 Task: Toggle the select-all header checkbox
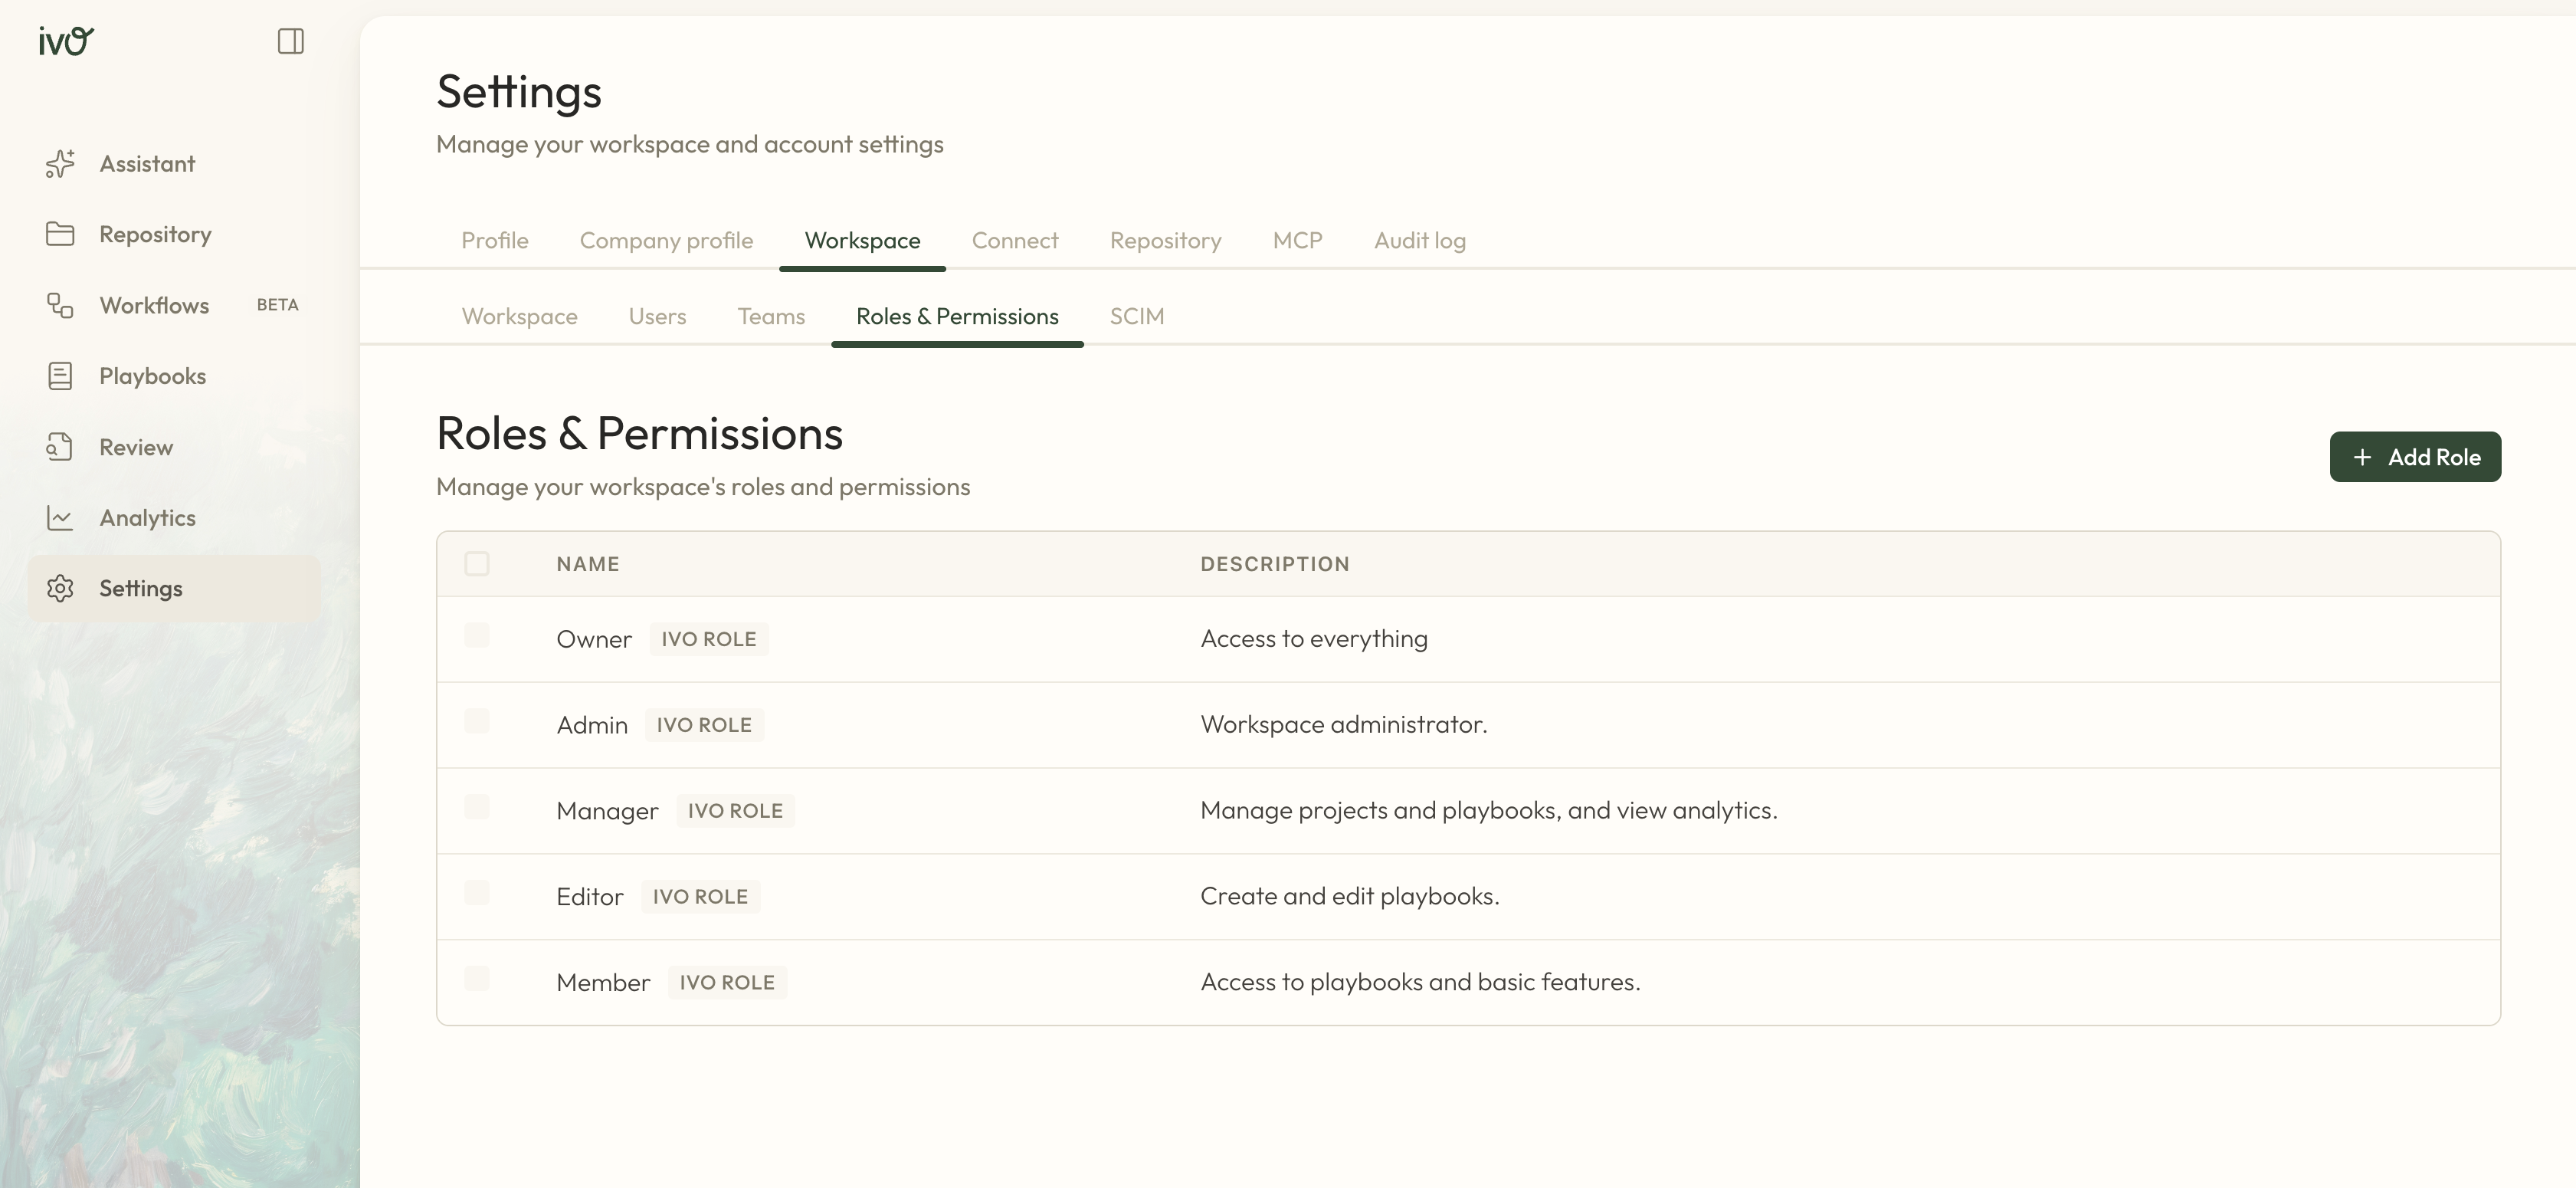477,564
